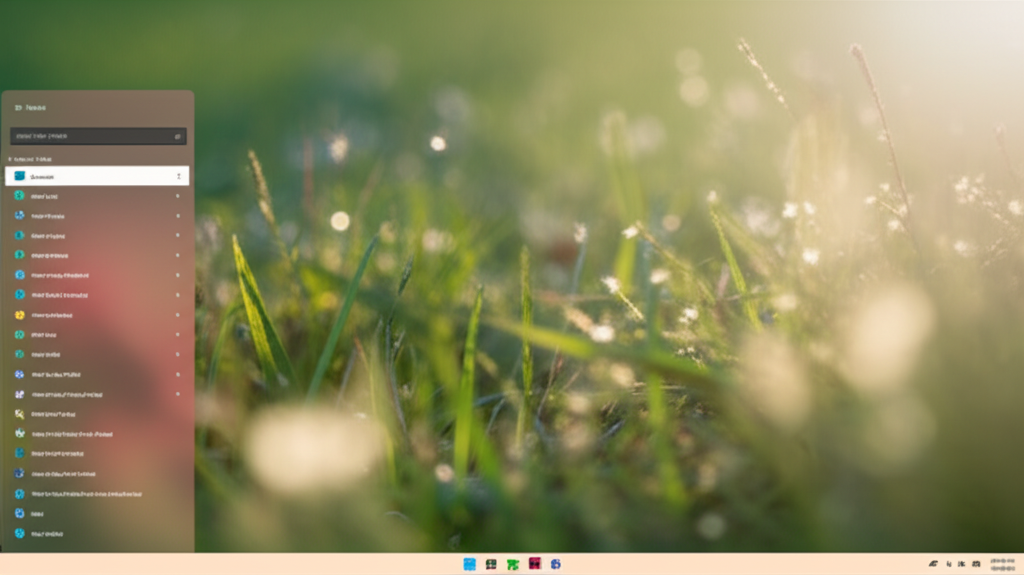The height and width of the screenshot is (575, 1024).
Task: Expand the arrow on the highlighted white entry
Action: click(x=179, y=176)
